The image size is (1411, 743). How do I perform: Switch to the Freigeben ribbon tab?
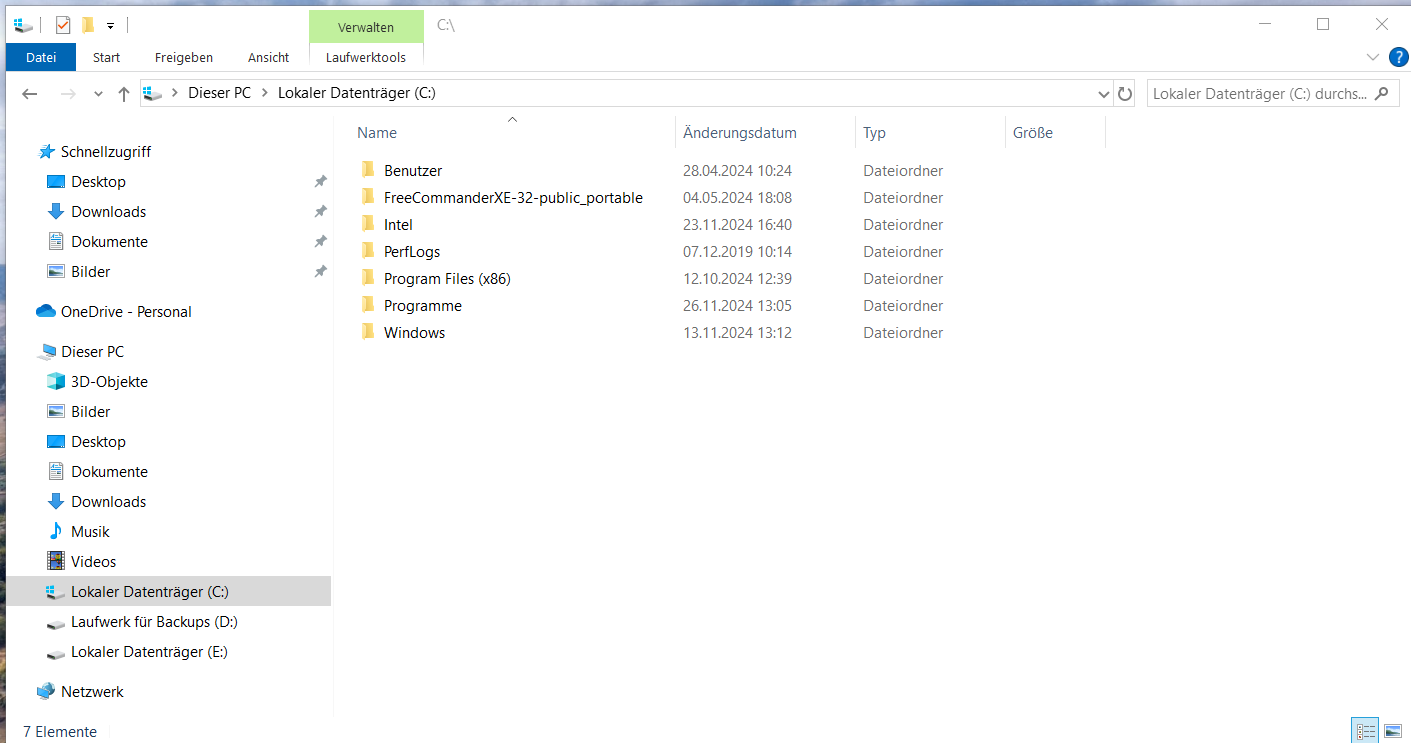click(184, 57)
